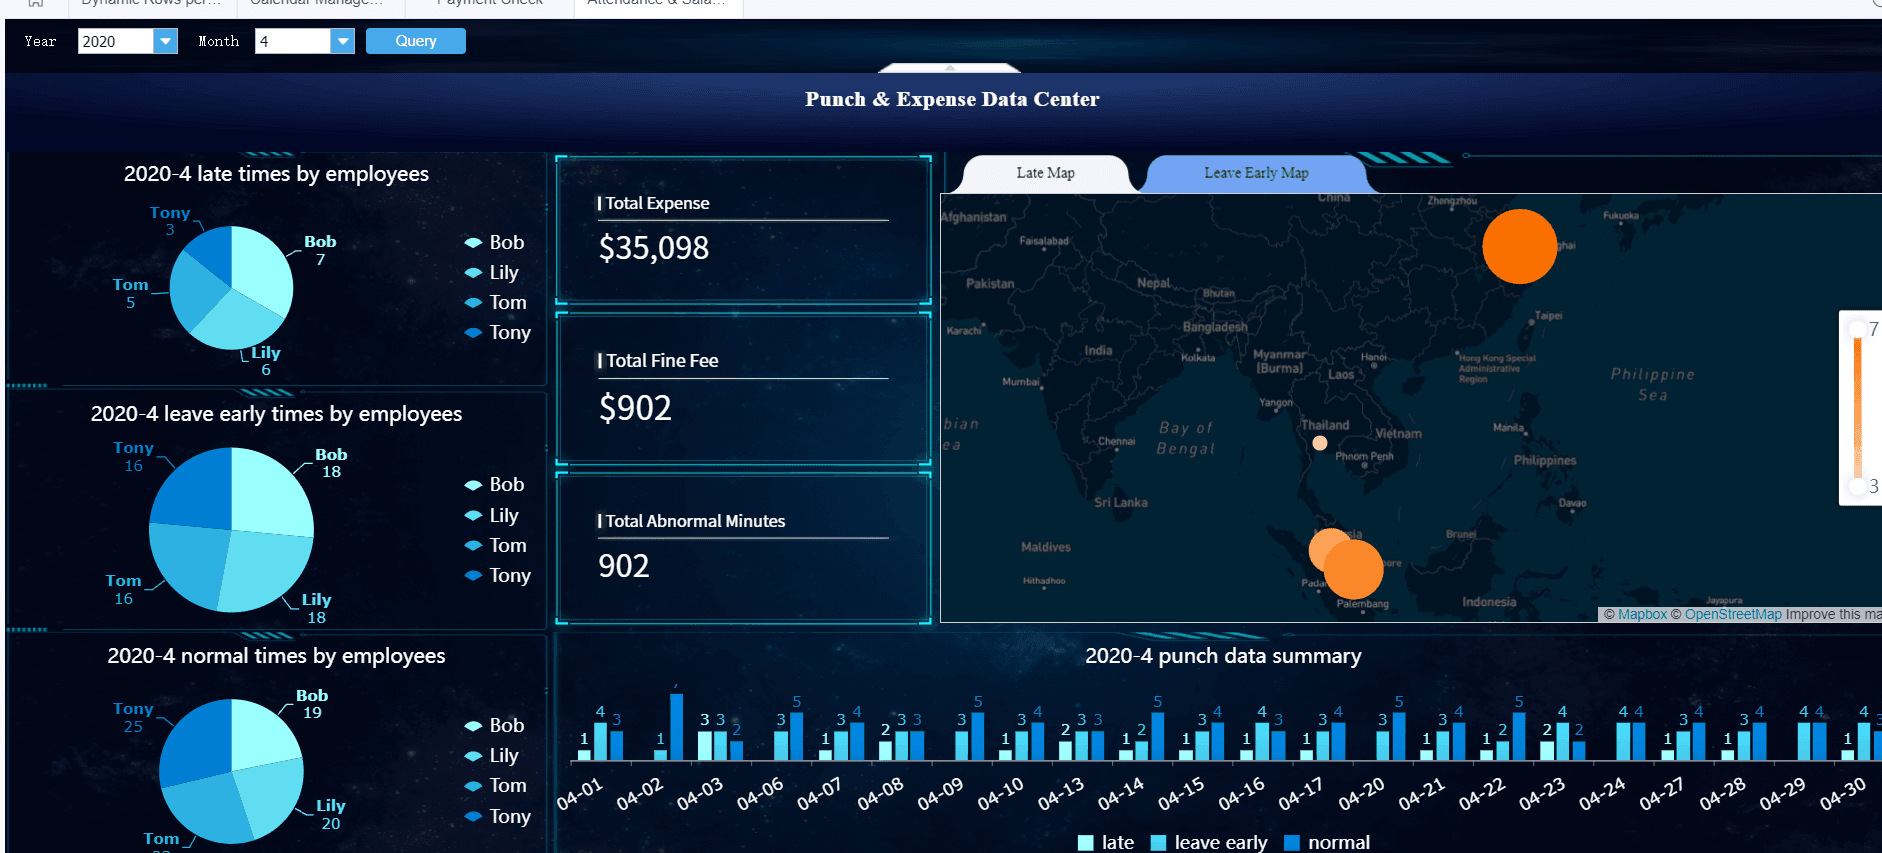The width and height of the screenshot is (1882, 853).
Task: Open the Mapbox attribution link
Action: 1642,615
